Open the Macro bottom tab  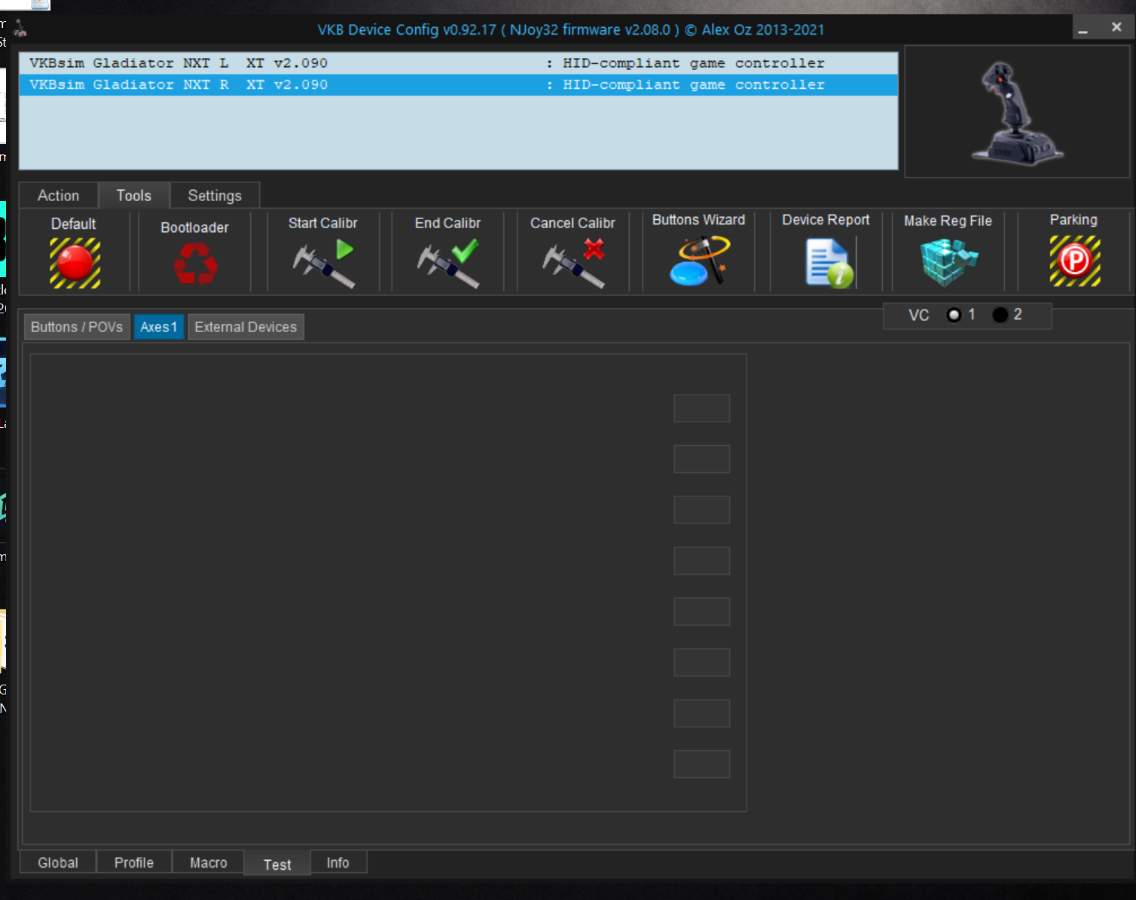pyautogui.click(x=209, y=862)
